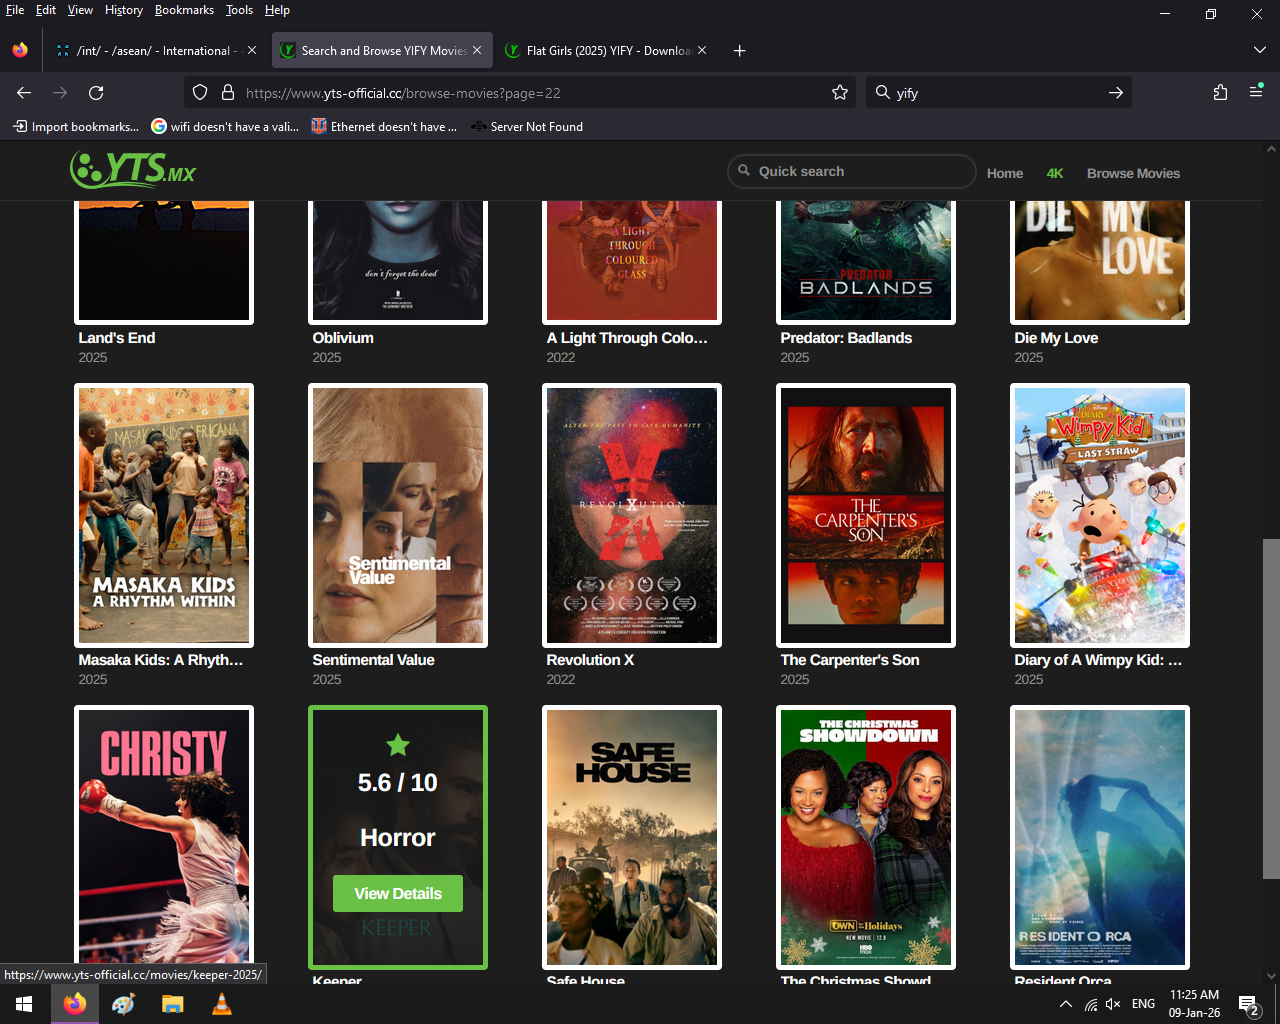Open the site security padlock icon
1280x1024 pixels.
pos(228,93)
